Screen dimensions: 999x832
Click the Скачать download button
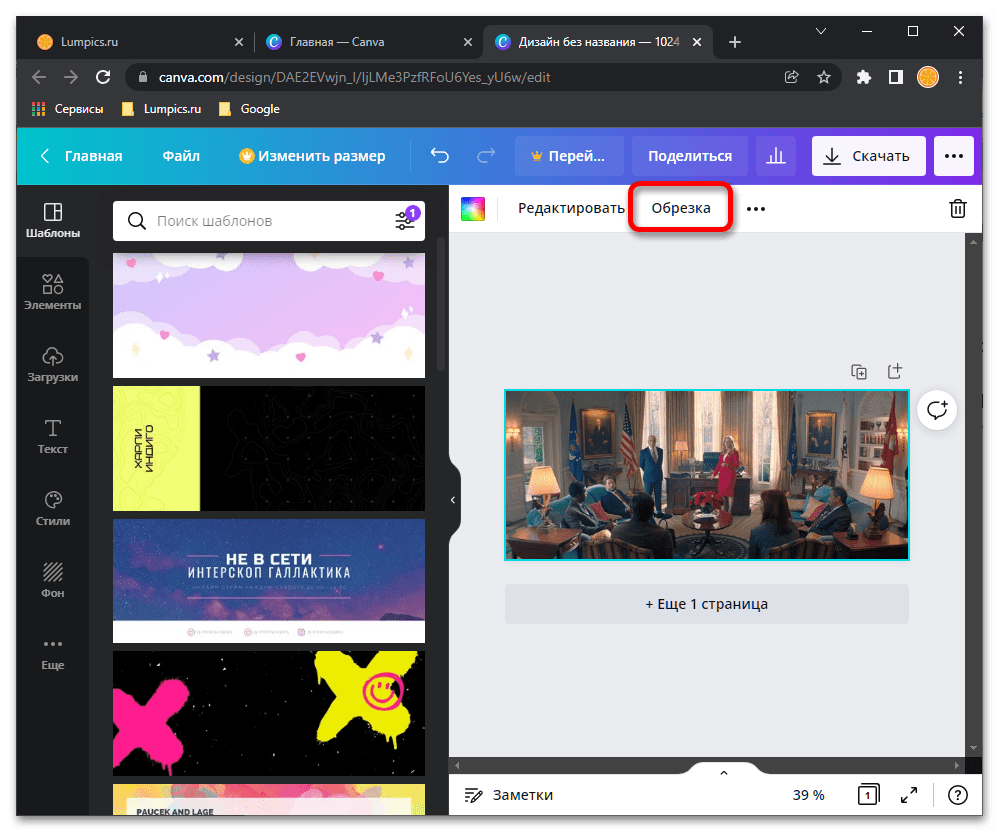(868, 156)
